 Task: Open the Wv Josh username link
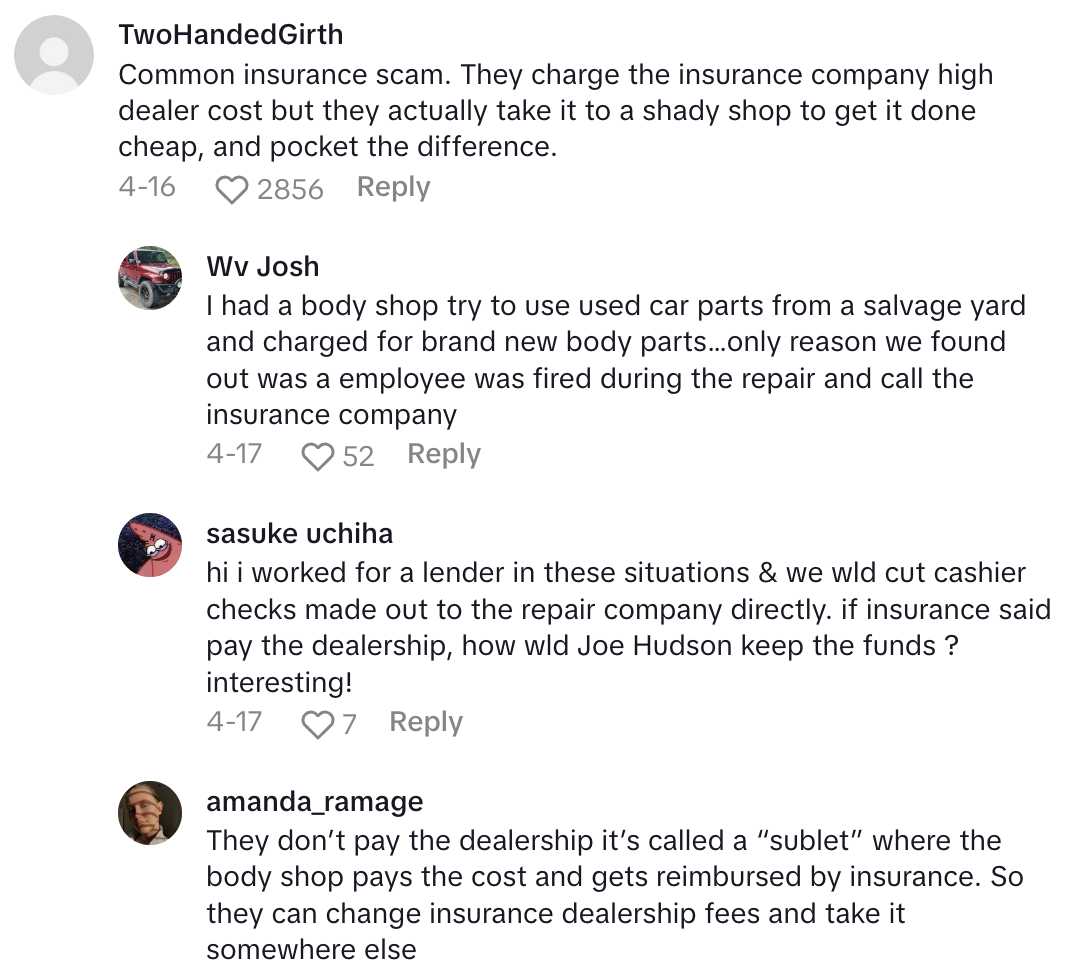pyautogui.click(x=262, y=267)
